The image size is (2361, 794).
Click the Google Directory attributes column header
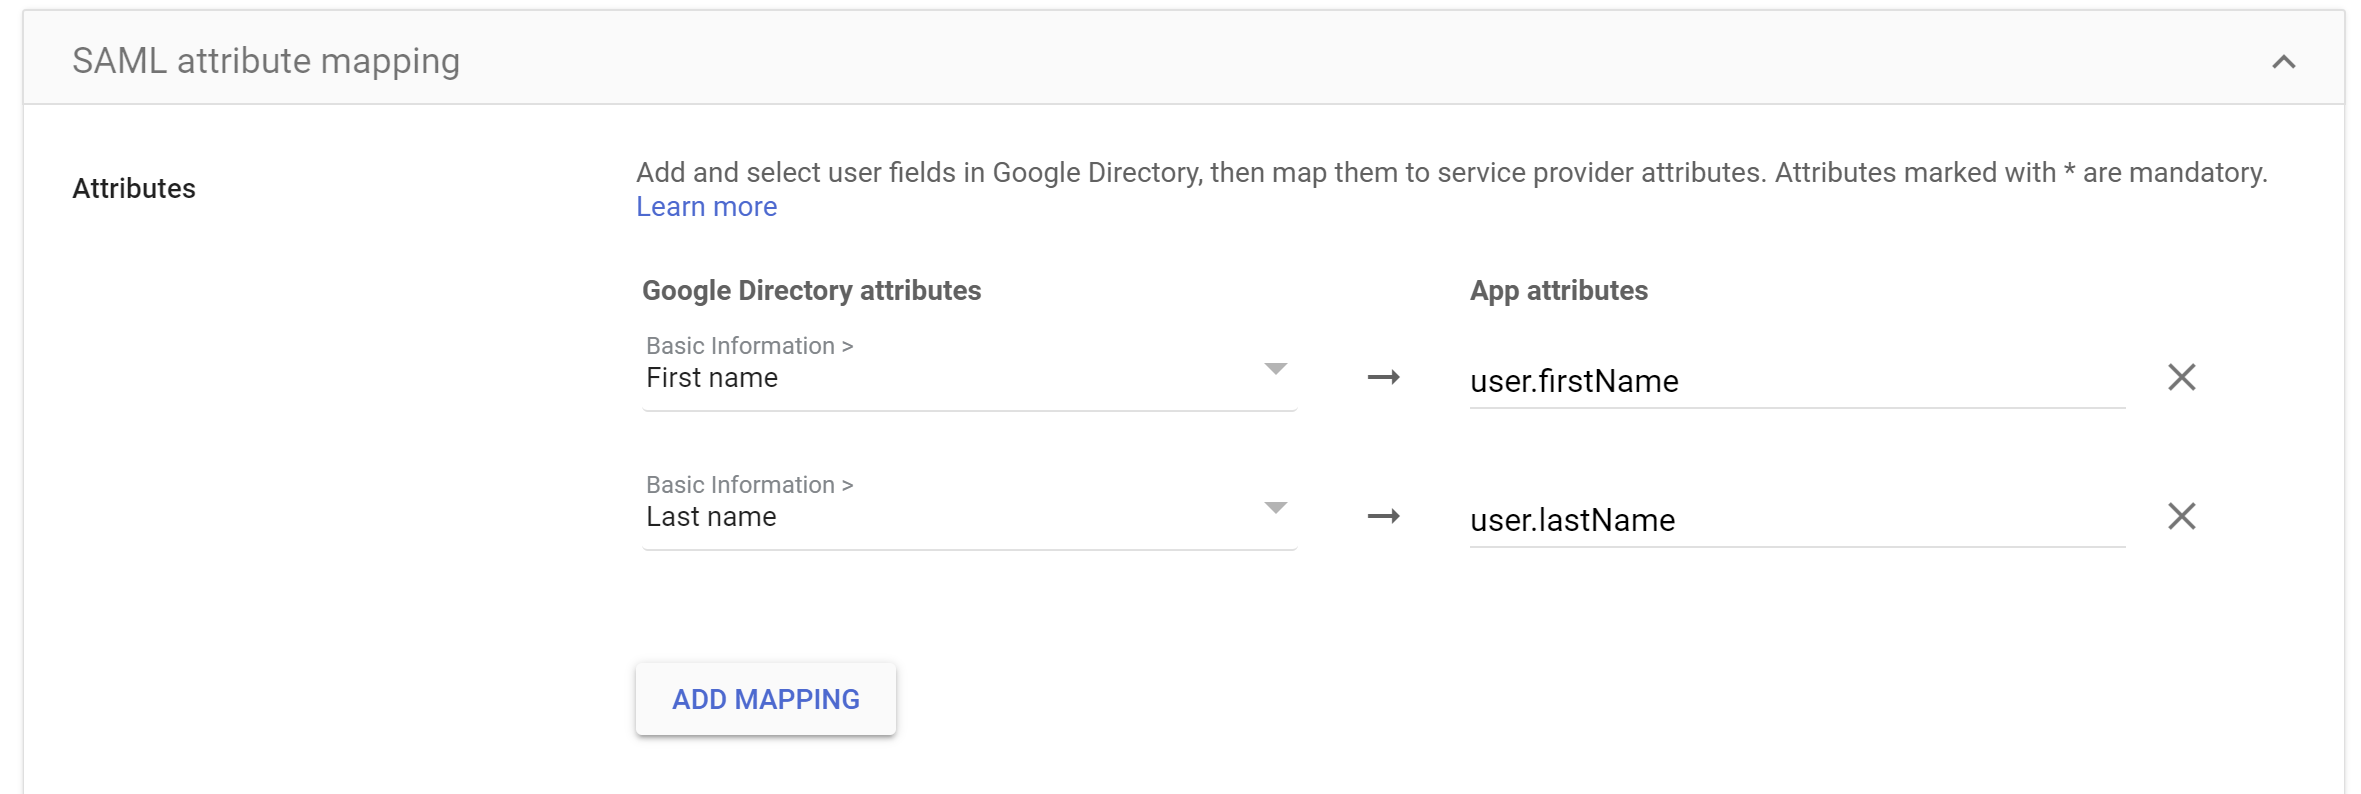pyautogui.click(x=811, y=291)
